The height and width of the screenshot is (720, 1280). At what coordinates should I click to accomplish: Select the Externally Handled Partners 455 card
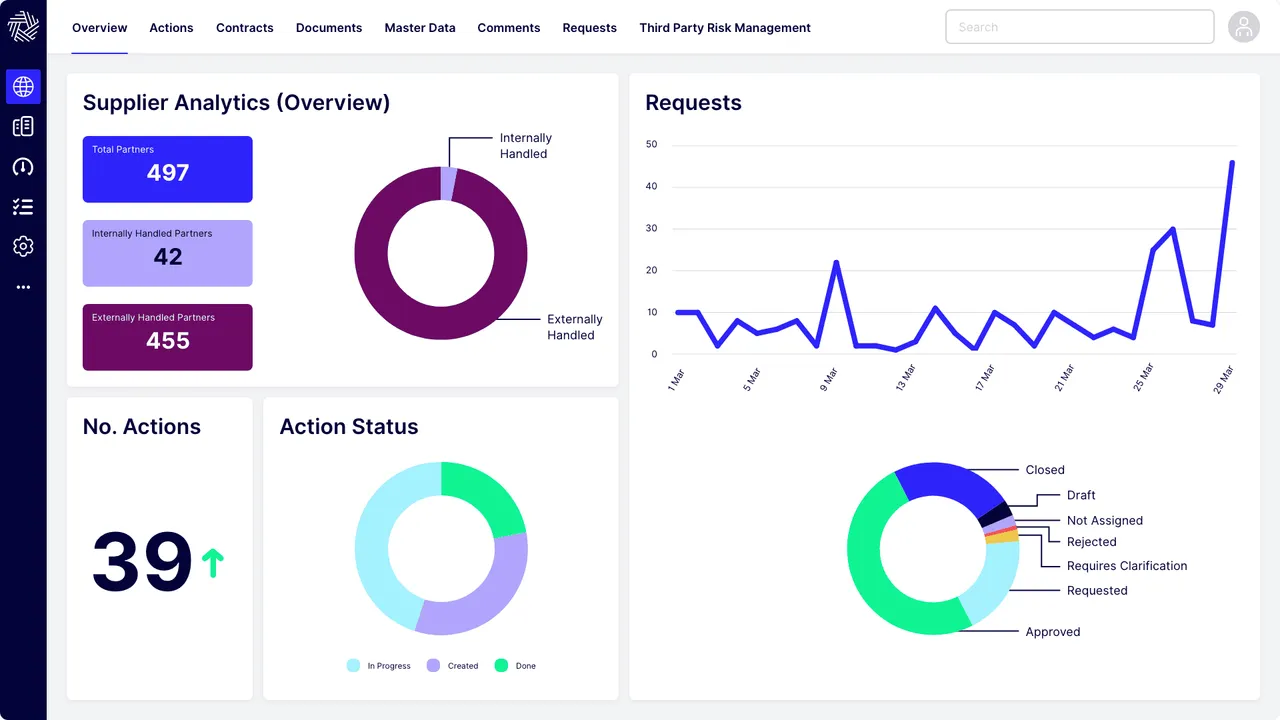point(168,337)
